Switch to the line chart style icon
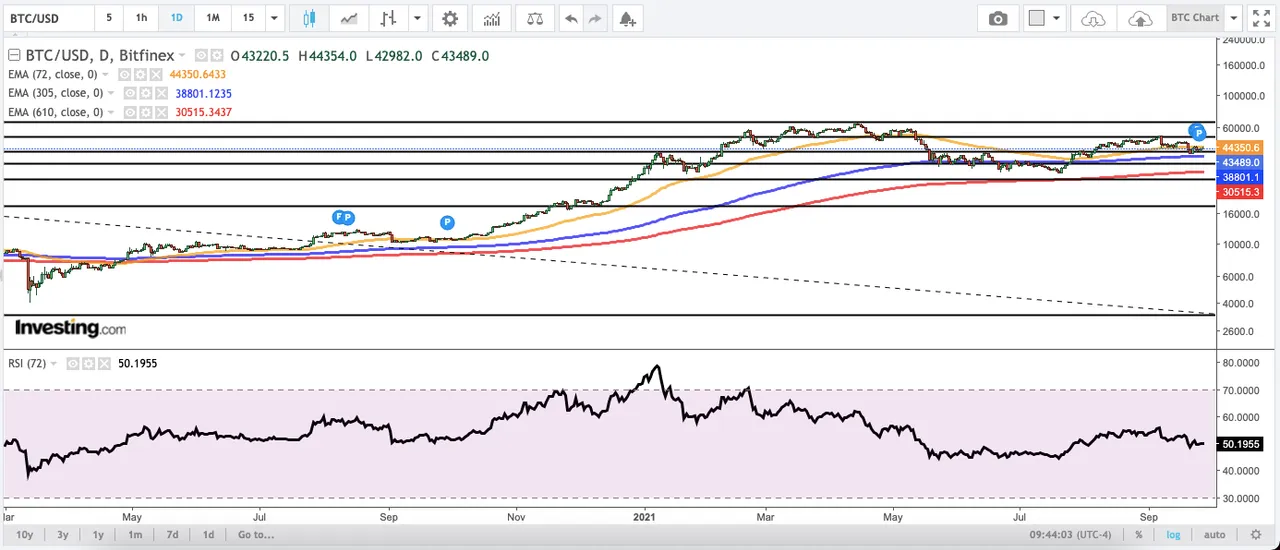This screenshot has width=1280, height=550. (349, 18)
